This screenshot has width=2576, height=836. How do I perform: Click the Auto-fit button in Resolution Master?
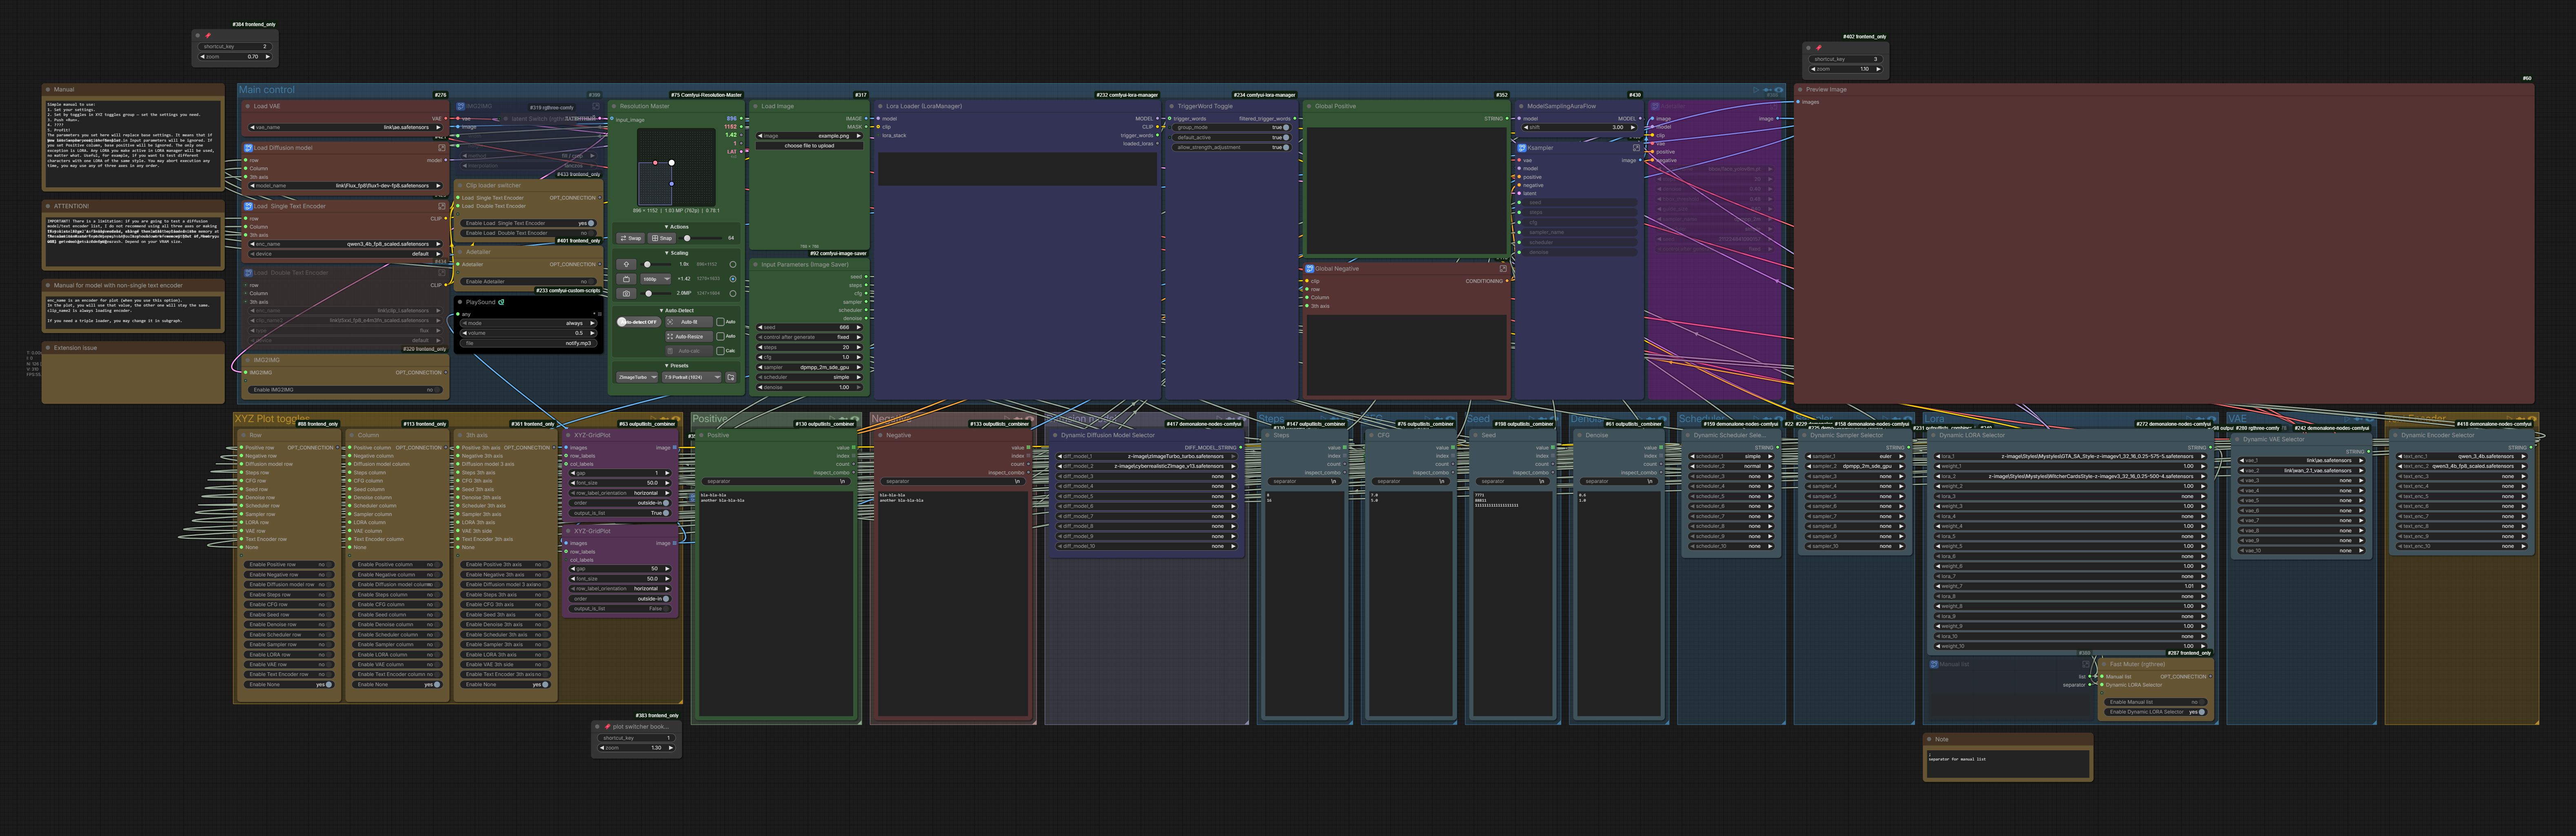point(689,322)
